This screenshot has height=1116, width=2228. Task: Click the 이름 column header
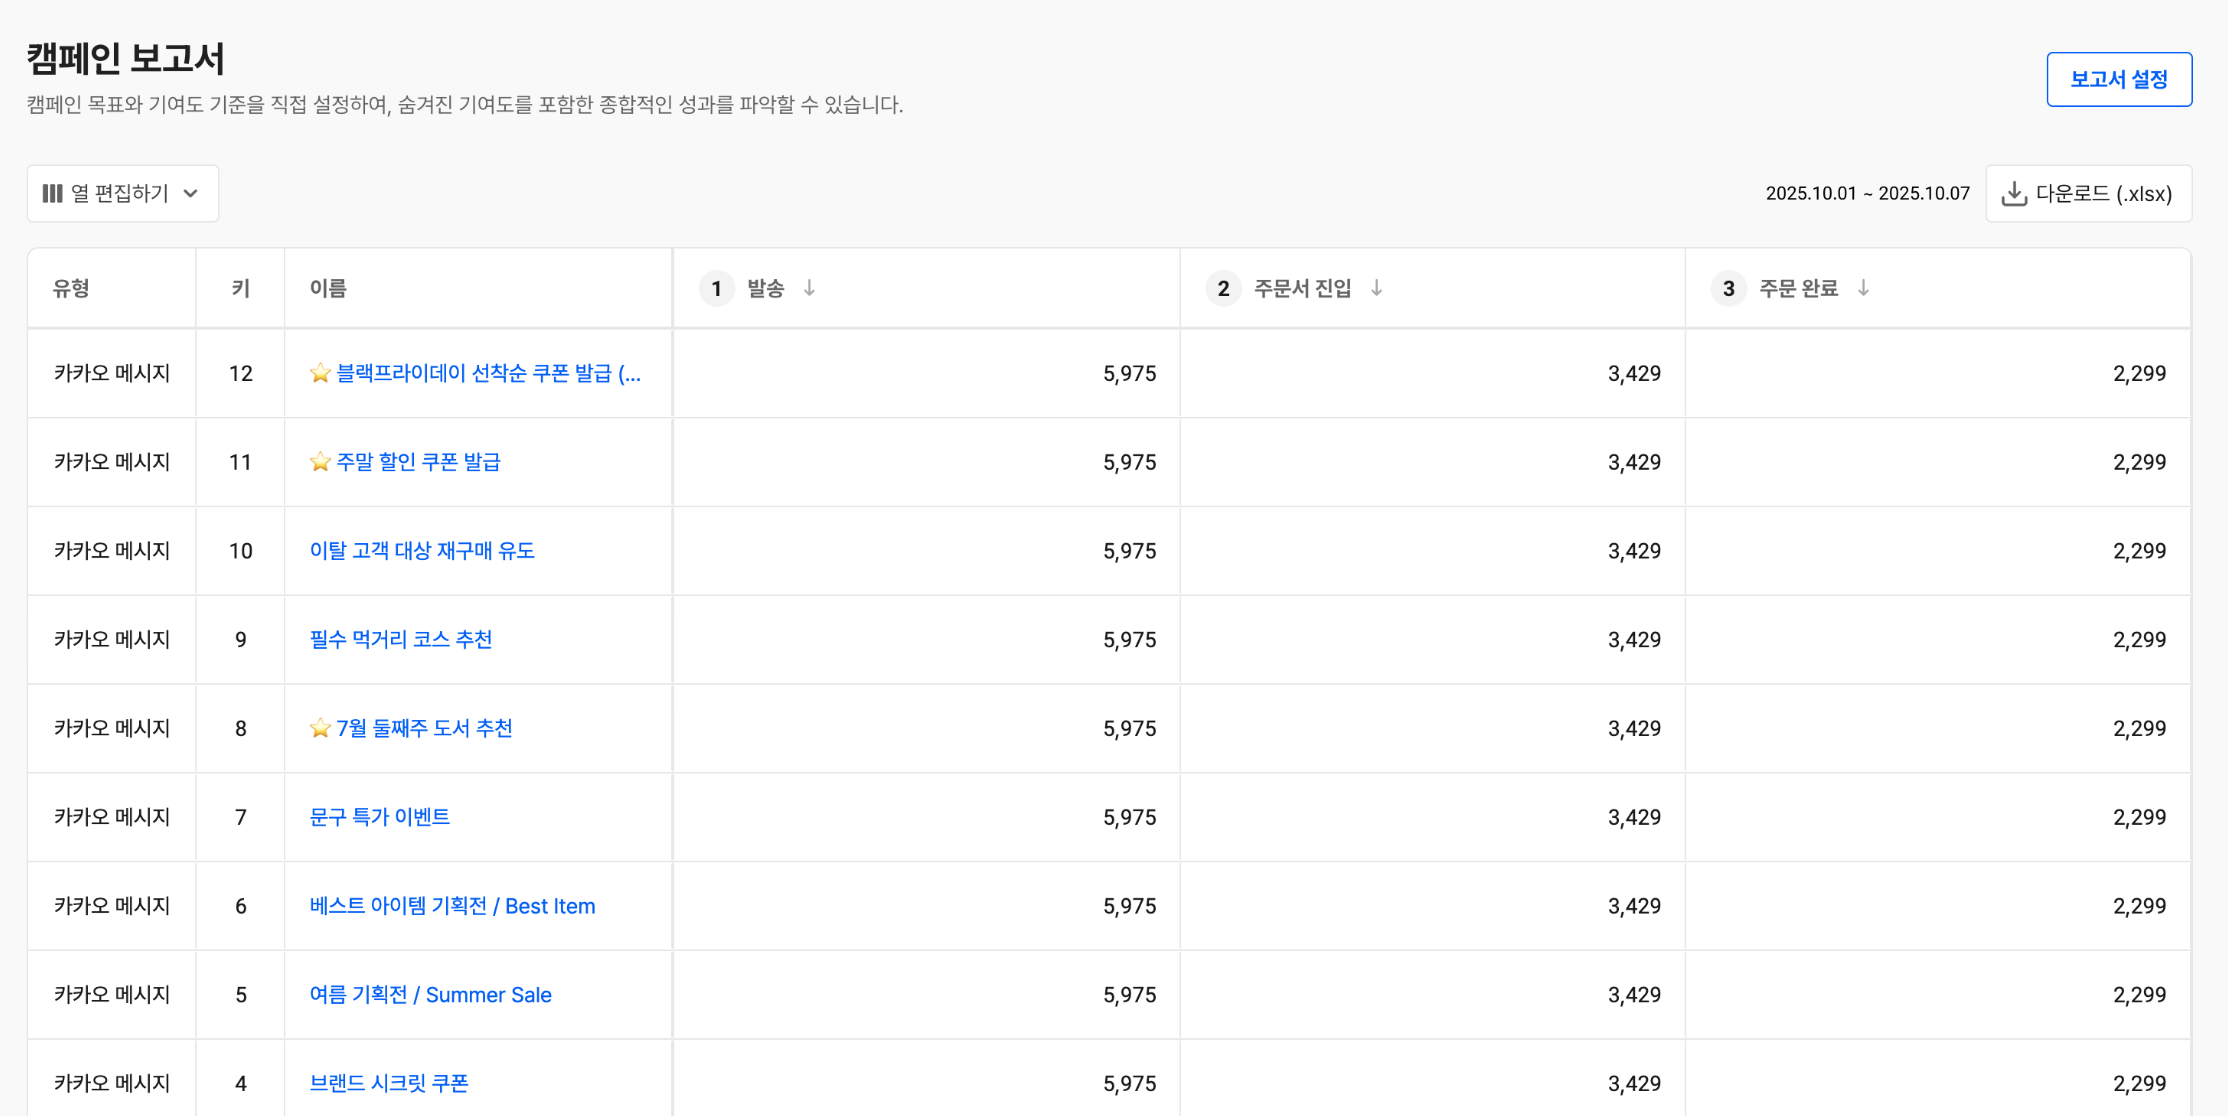click(x=328, y=288)
